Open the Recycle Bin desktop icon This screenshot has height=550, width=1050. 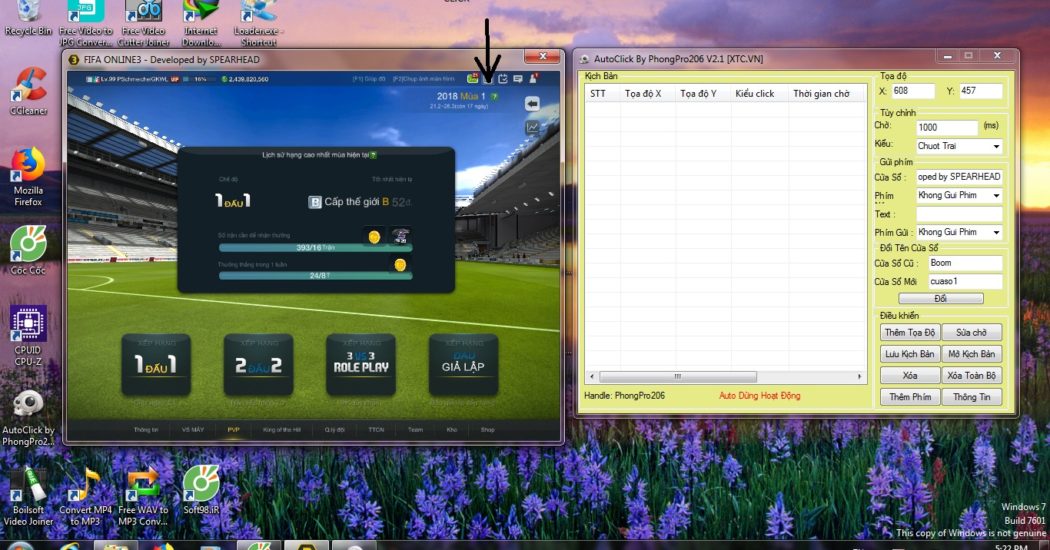click(x=27, y=17)
